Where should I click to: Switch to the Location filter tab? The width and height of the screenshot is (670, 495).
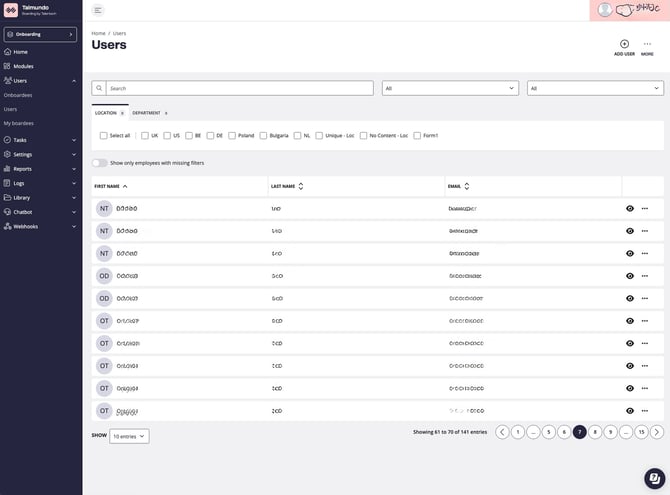[x=109, y=113]
